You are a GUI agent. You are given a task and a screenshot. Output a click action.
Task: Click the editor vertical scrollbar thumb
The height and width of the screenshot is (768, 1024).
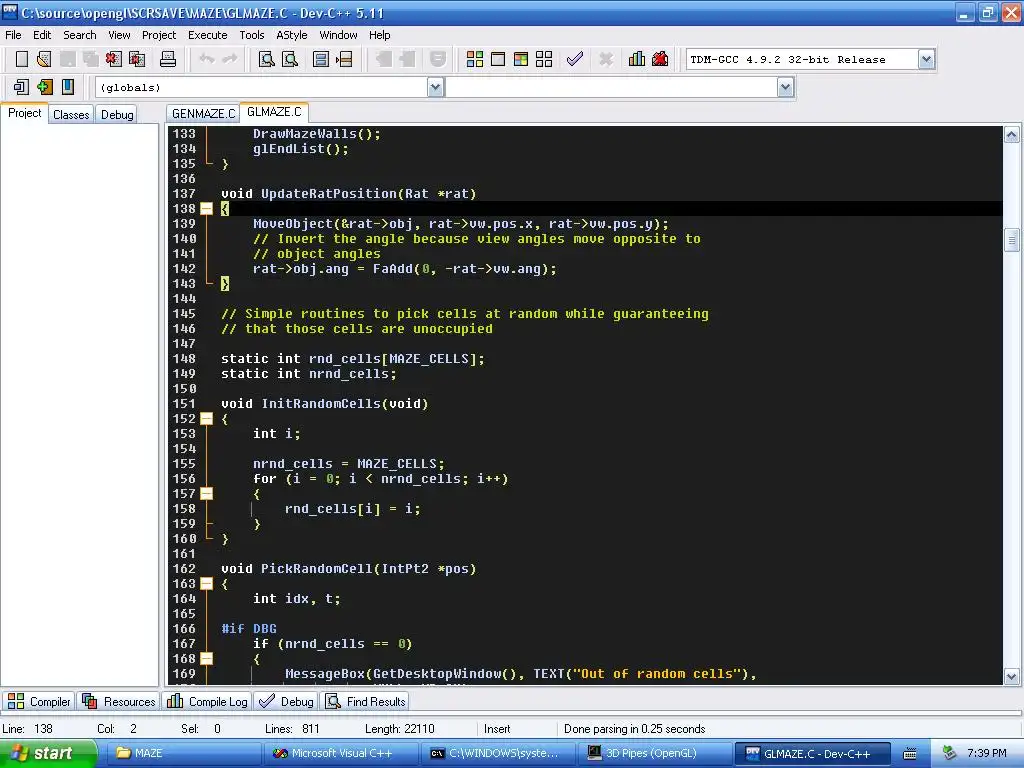[1012, 240]
